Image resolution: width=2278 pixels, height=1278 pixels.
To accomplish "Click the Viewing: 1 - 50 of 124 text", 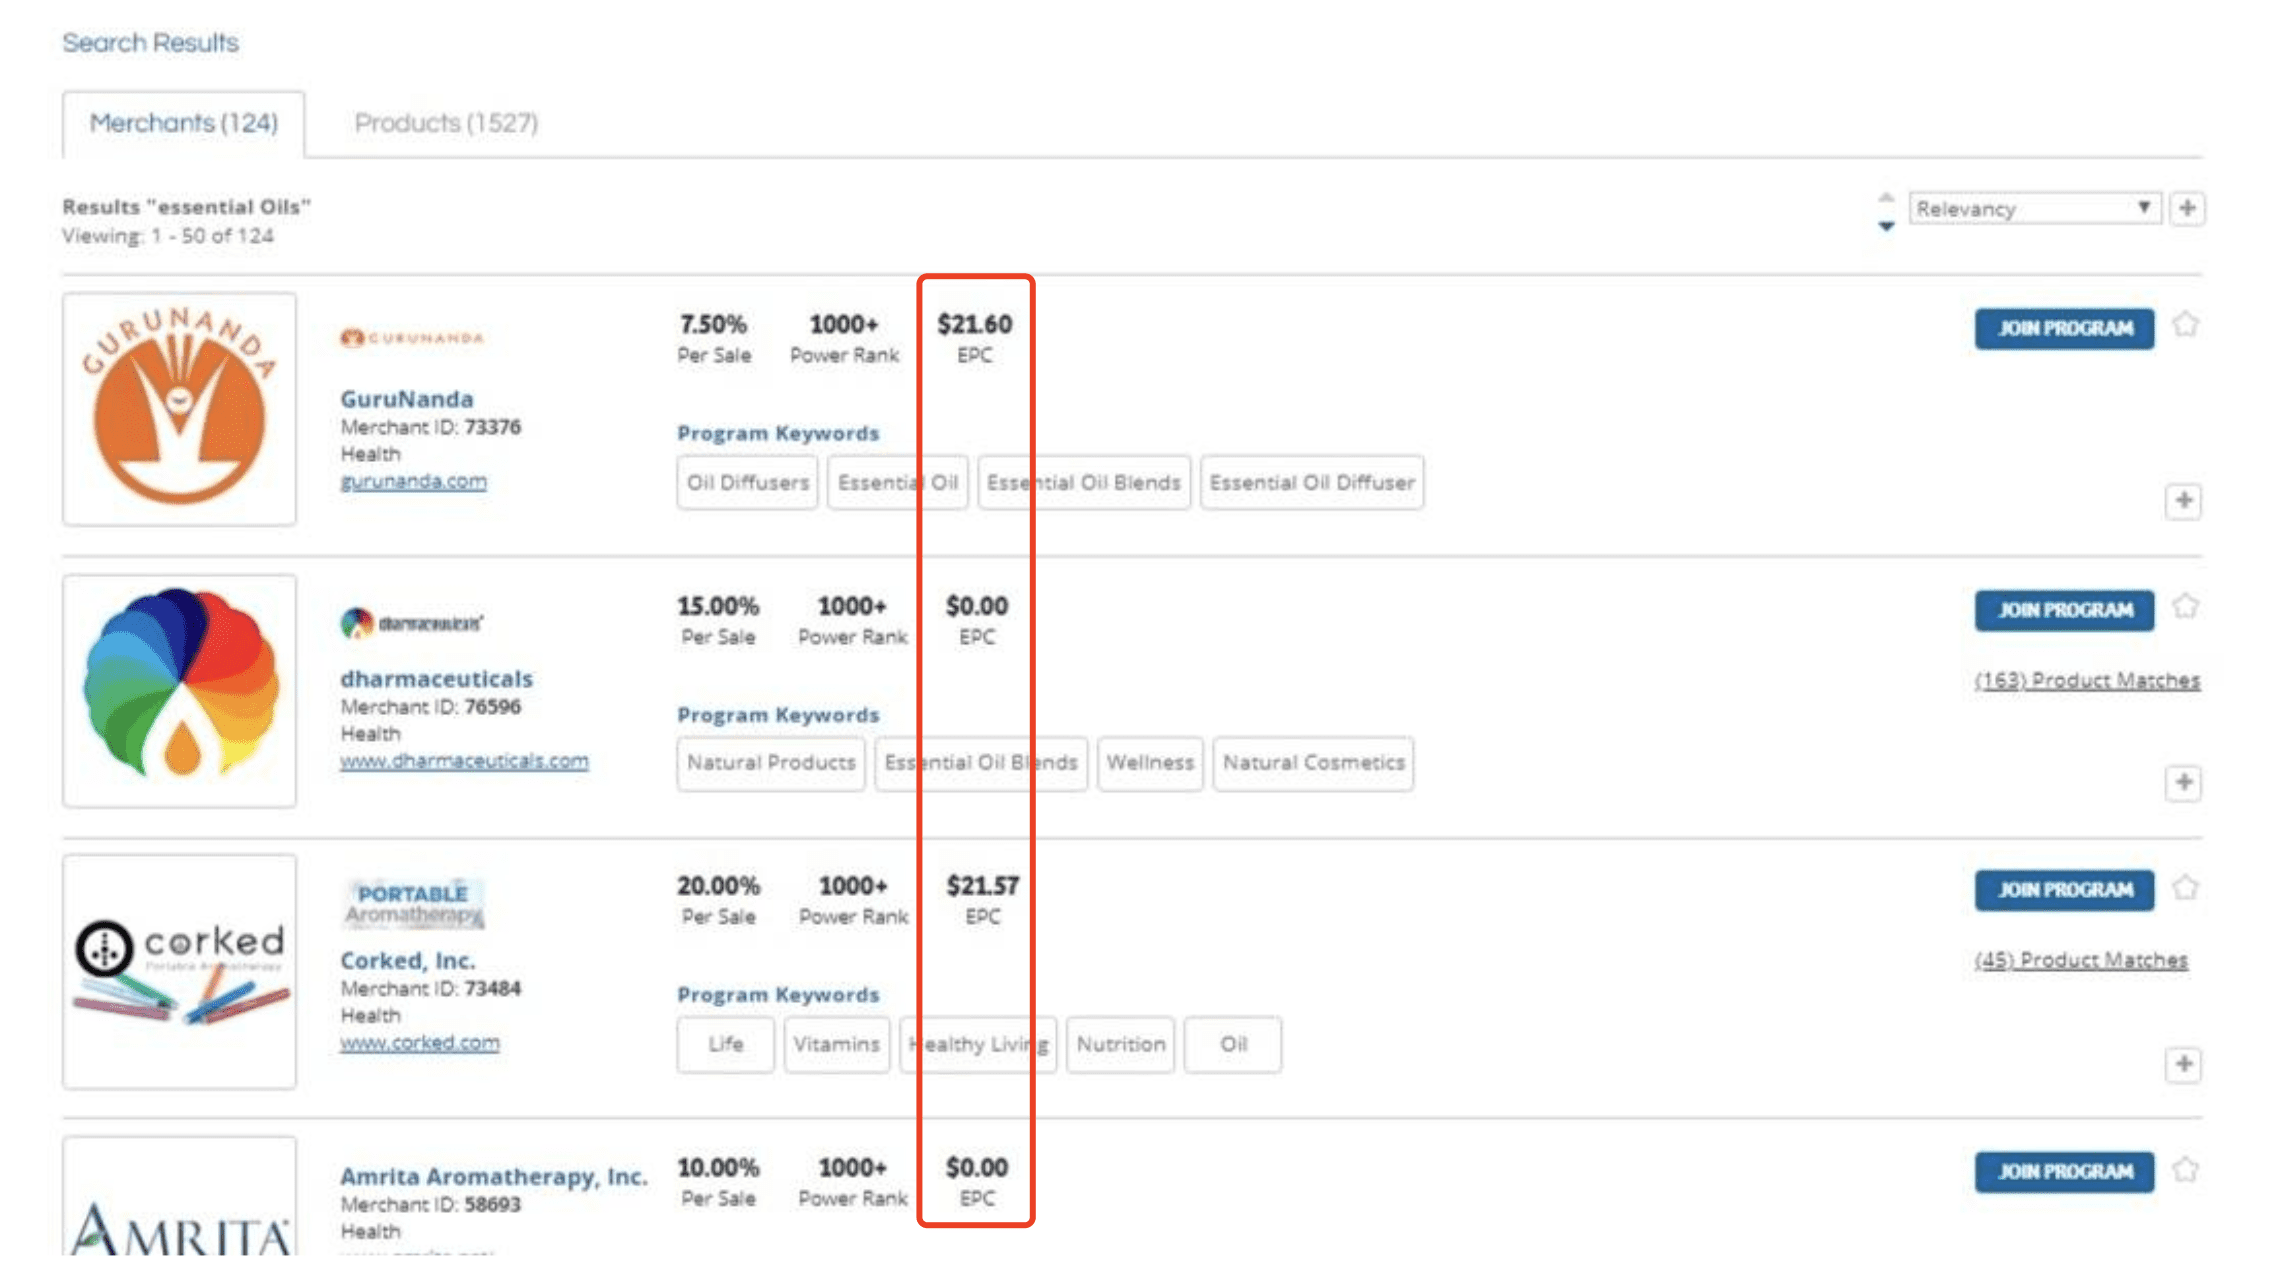I will point(167,236).
